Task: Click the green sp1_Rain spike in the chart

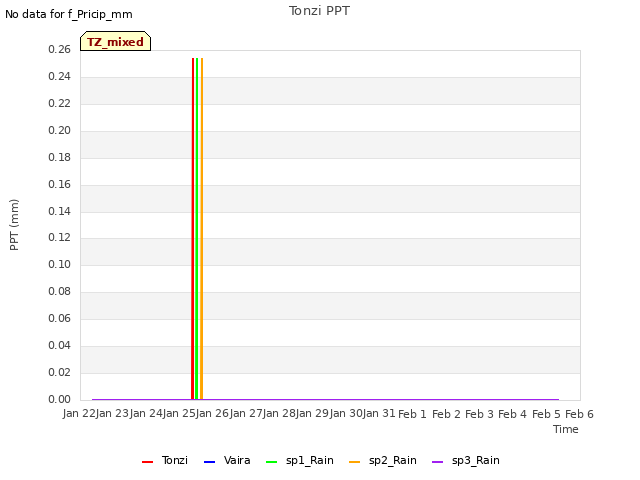Action: pyautogui.click(x=197, y=229)
